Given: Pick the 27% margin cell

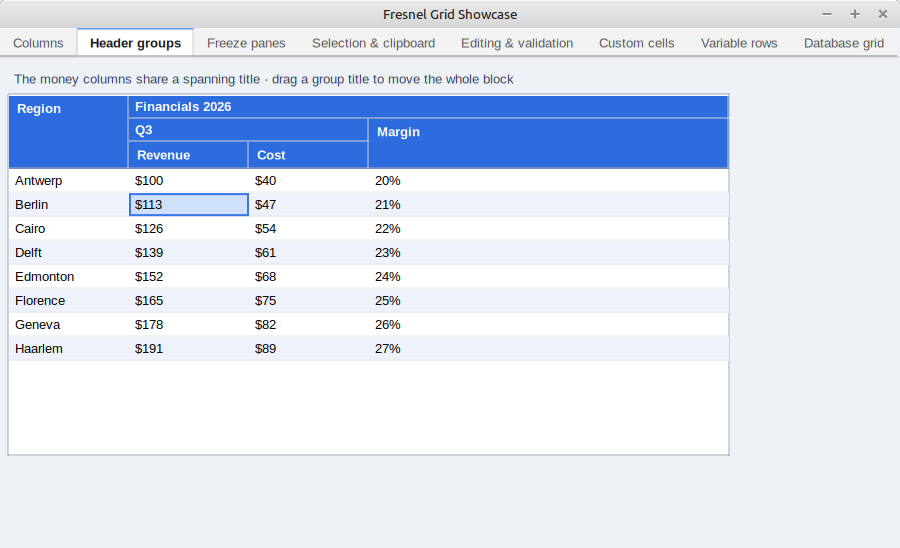Looking at the screenshot, I should (549, 349).
